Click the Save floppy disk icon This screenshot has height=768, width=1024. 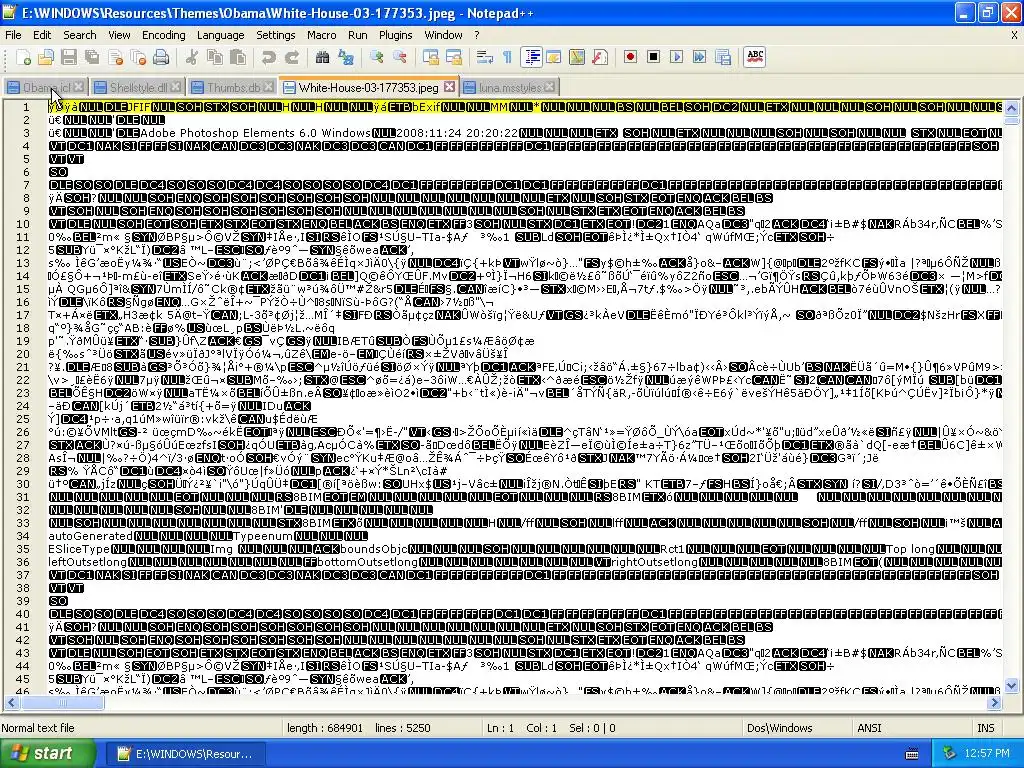[x=69, y=57]
